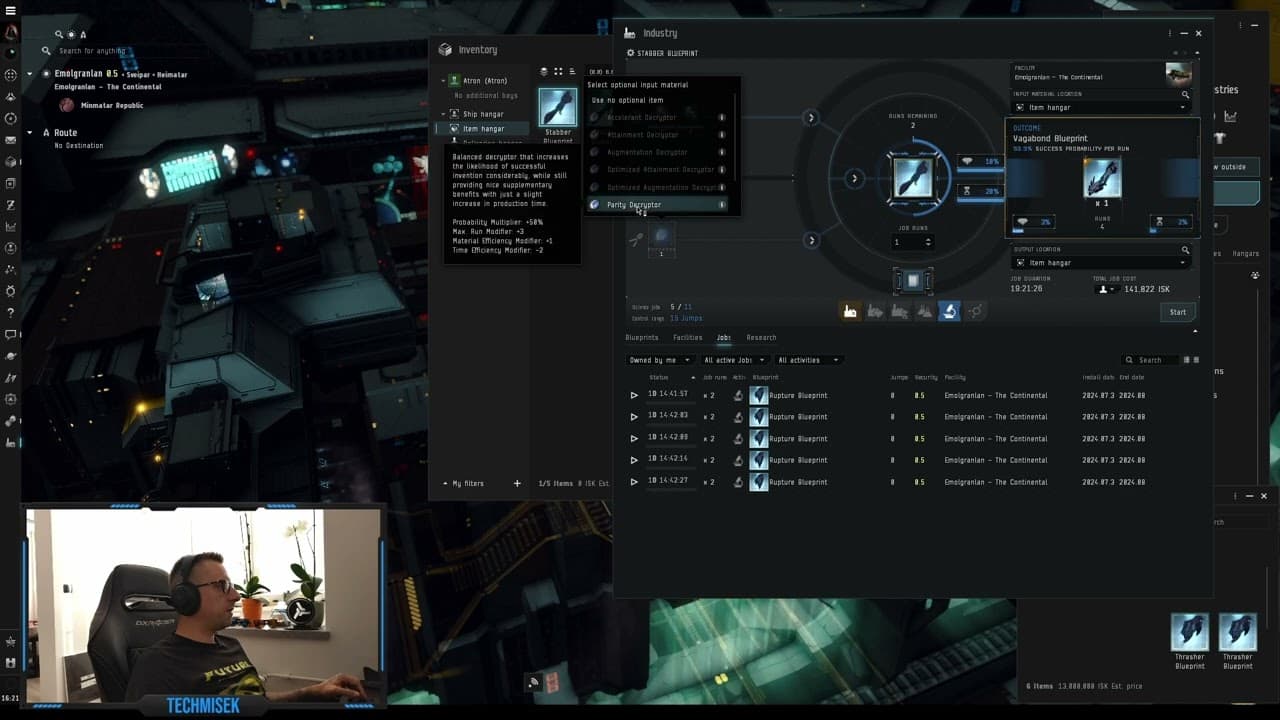This screenshot has width=1280, height=720.
Task: Click the 10% material efficiency bar
Action: 981,161
